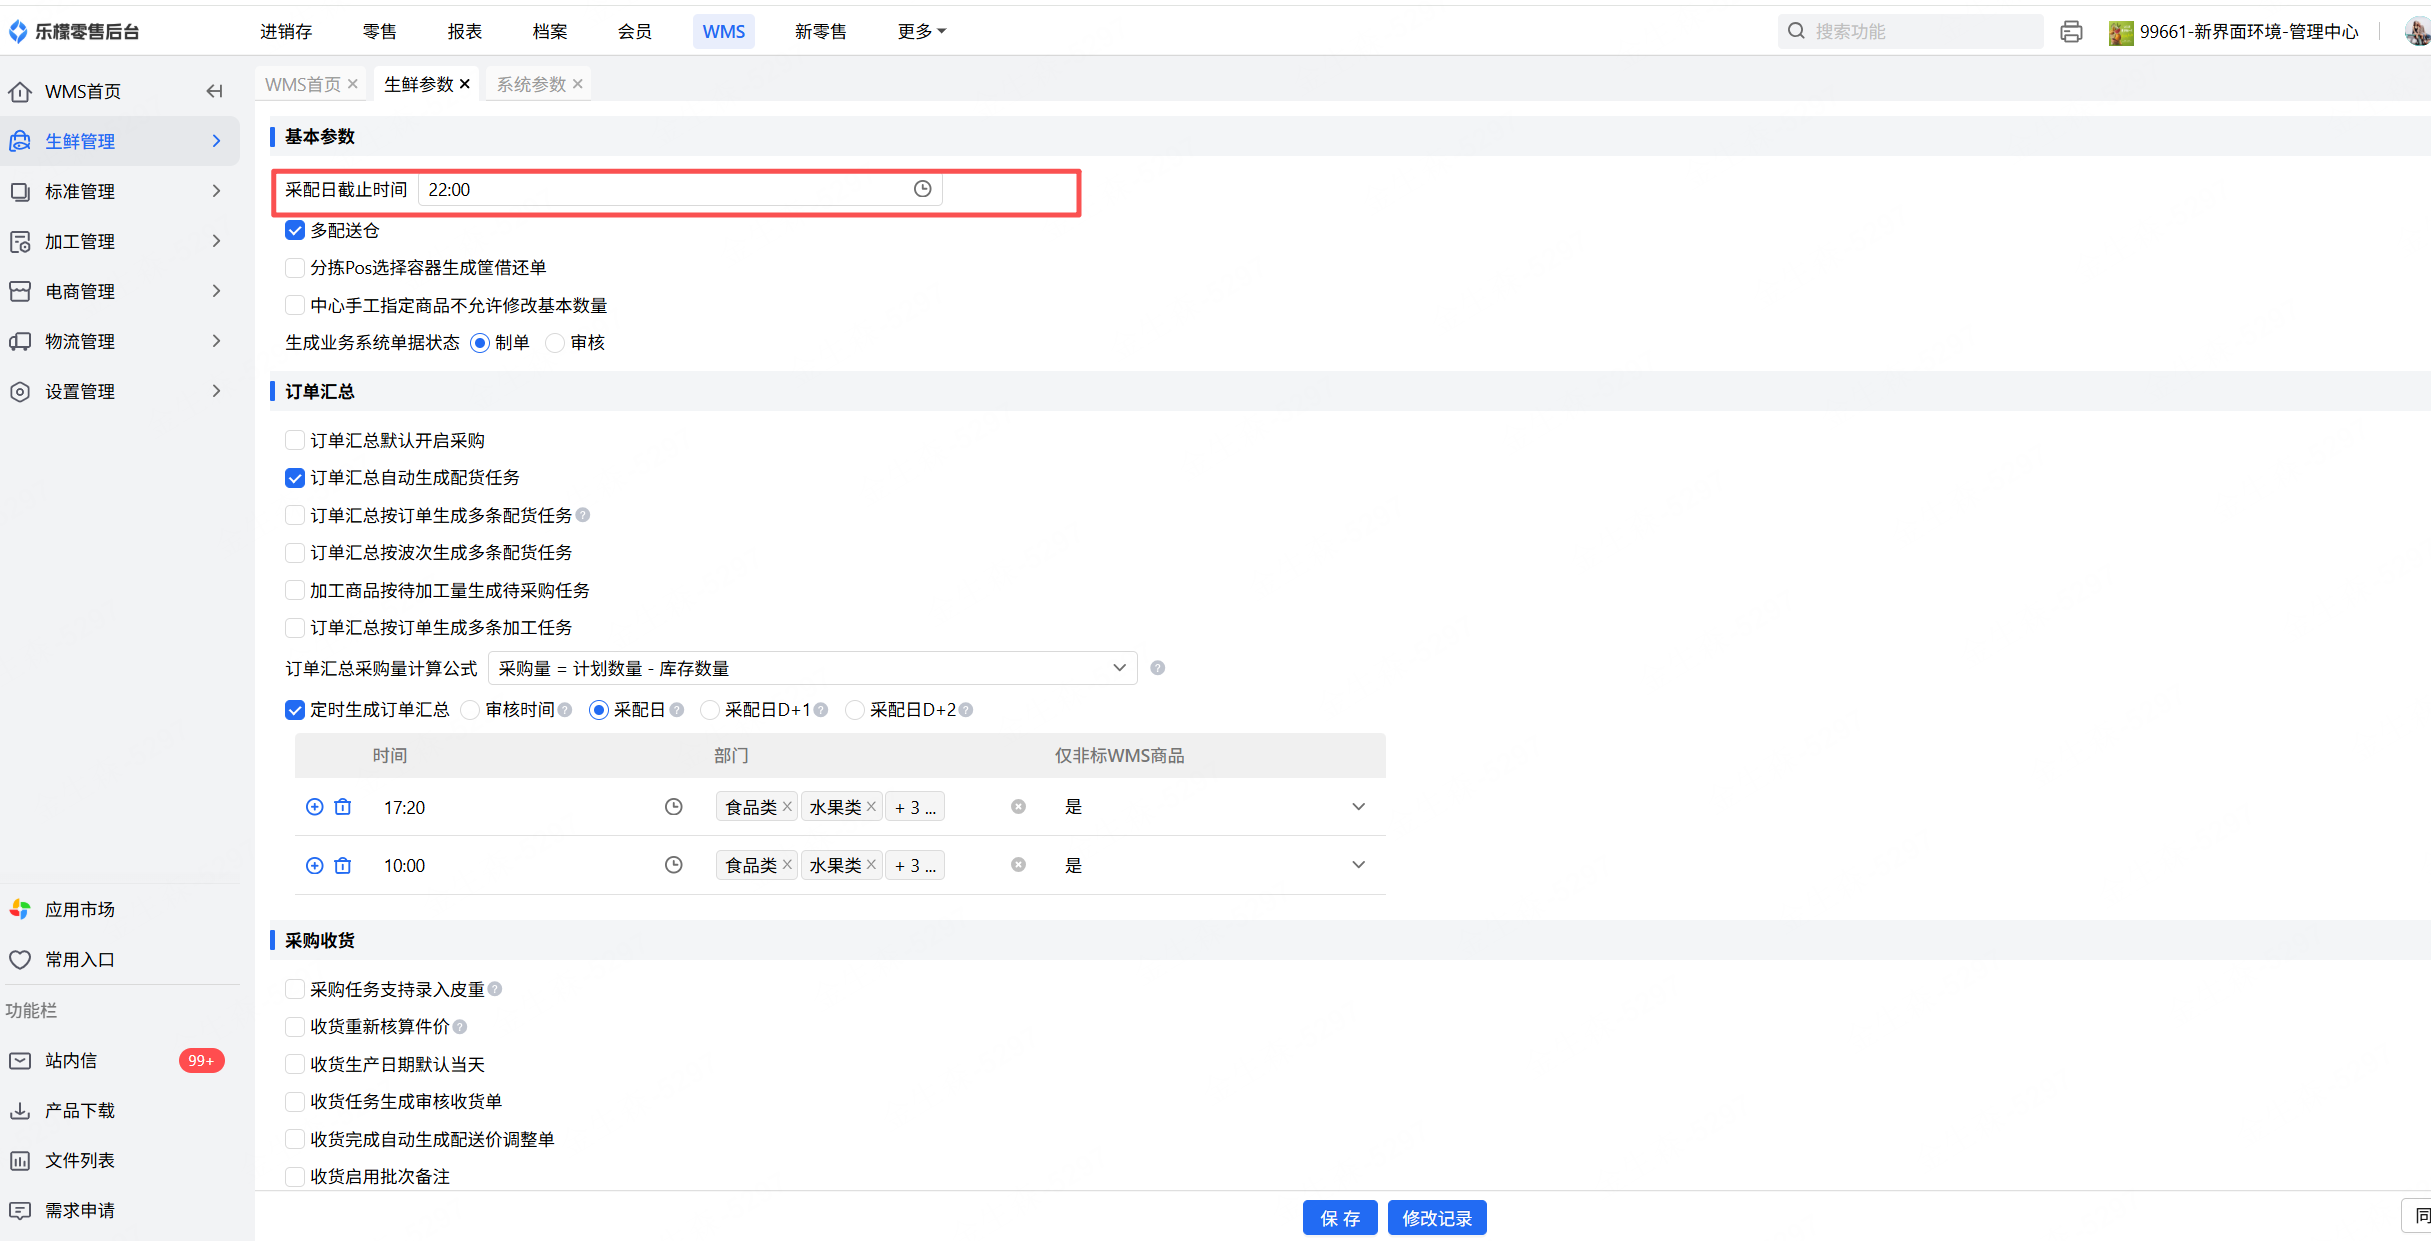Screen dimensions: 2431x1241
Task: Click the printer icon in top bar
Action: (x=2071, y=32)
